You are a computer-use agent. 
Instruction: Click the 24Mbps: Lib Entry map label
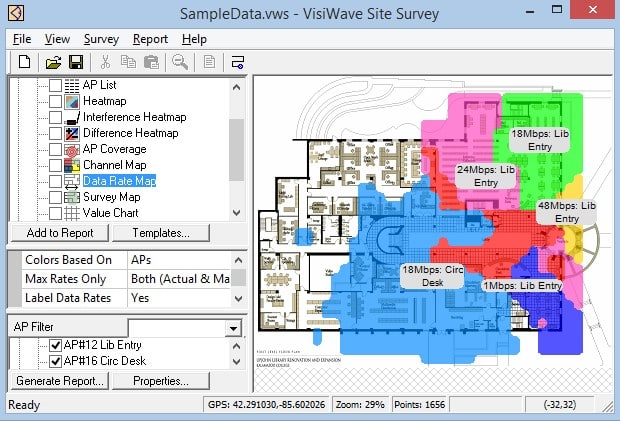[x=486, y=176]
